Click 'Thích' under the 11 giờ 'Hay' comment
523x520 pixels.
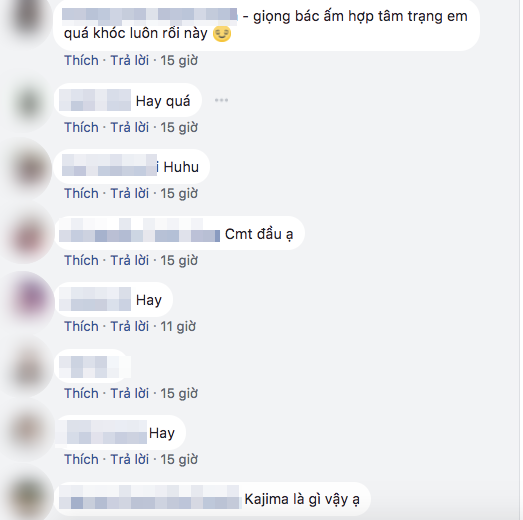pyautogui.click(x=81, y=327)
